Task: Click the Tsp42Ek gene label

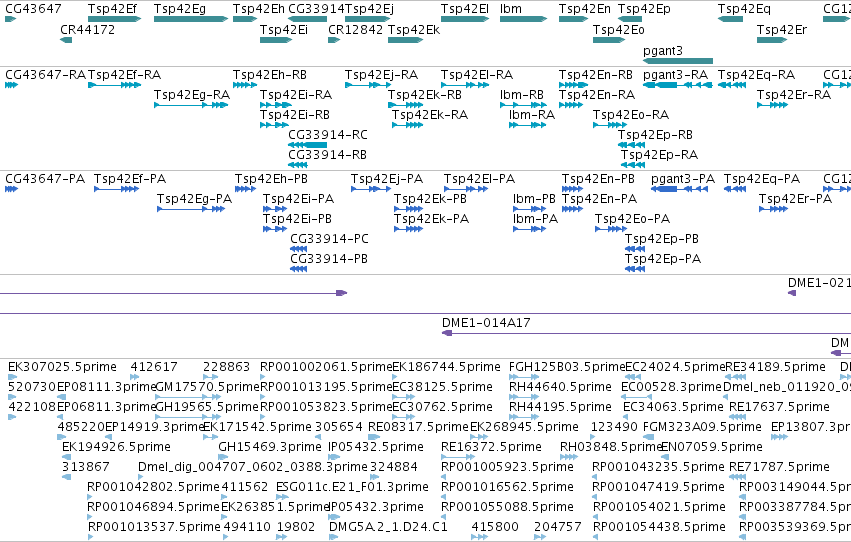Action: tap(414, 29)
